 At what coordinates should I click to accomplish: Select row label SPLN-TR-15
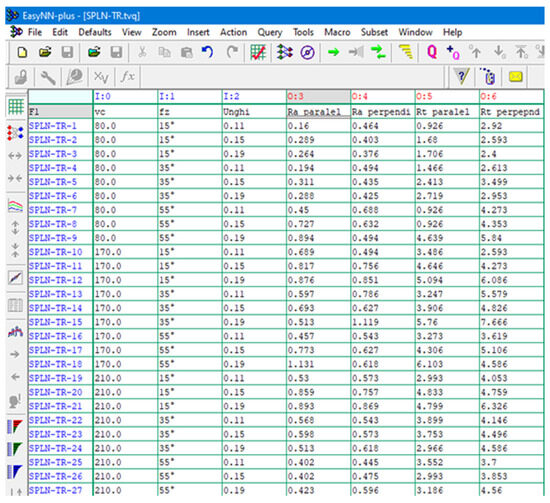pos(55,322)
